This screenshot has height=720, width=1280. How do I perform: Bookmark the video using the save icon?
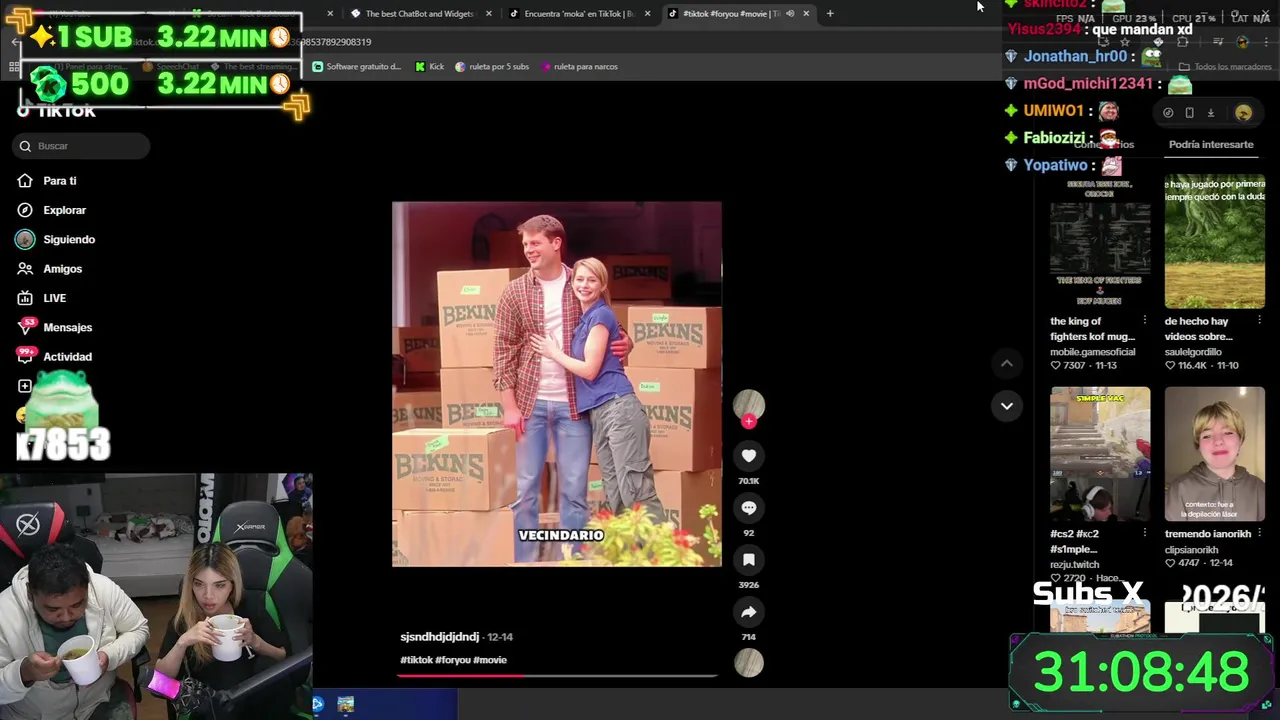pyautogui.click(x=748, y=560)
